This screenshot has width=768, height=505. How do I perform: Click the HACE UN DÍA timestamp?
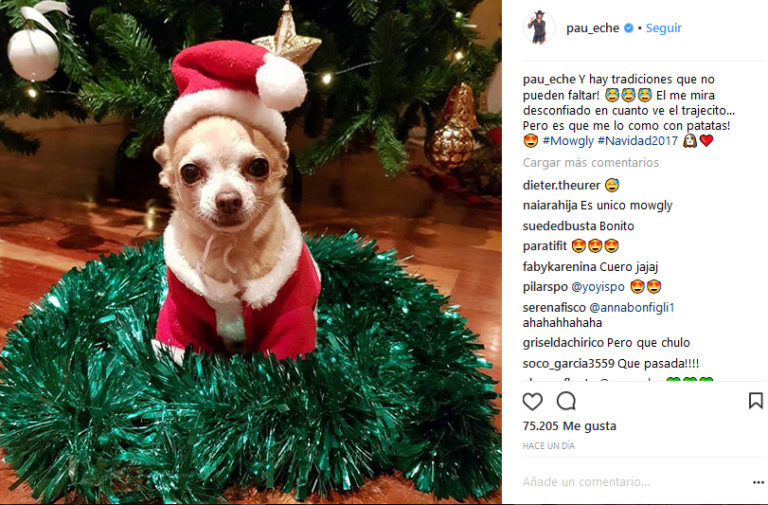pyautogui.click(x=549, y=446)
